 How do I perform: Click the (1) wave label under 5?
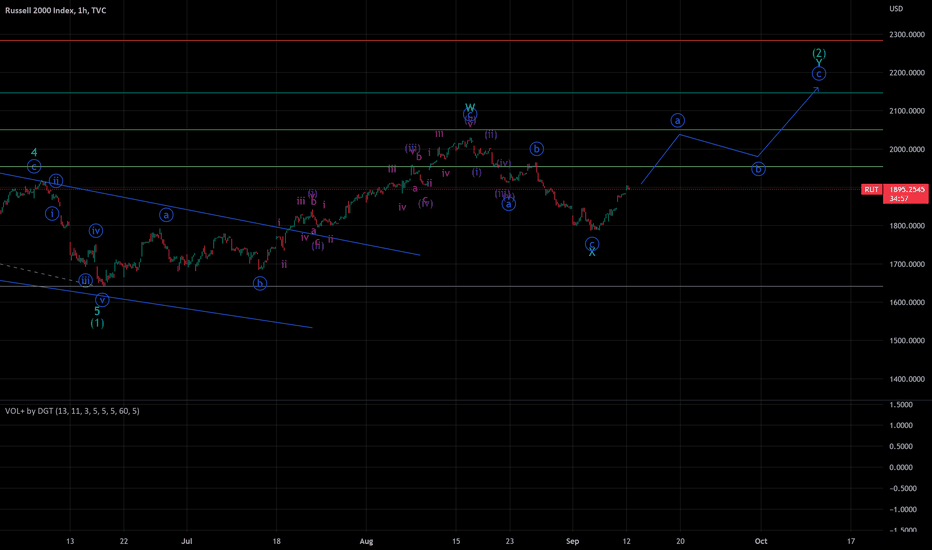(97, 323)
